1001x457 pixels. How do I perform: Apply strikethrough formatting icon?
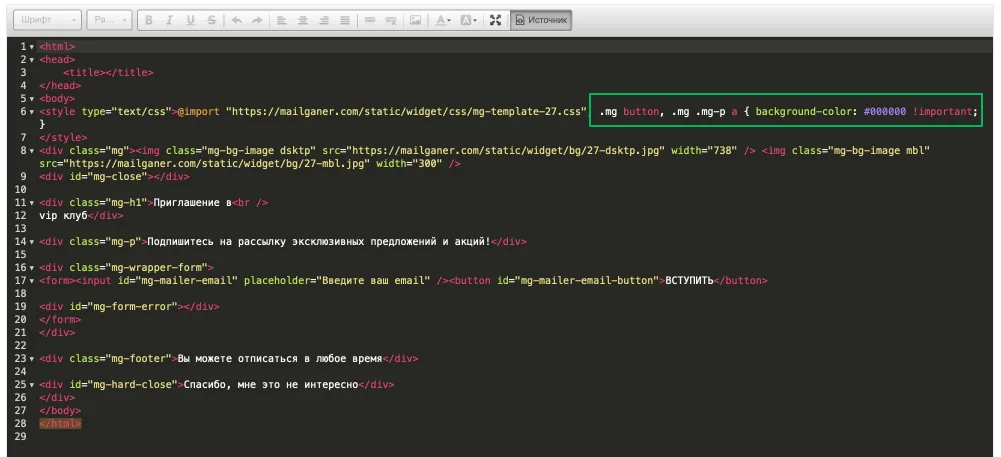click(211, 20)
